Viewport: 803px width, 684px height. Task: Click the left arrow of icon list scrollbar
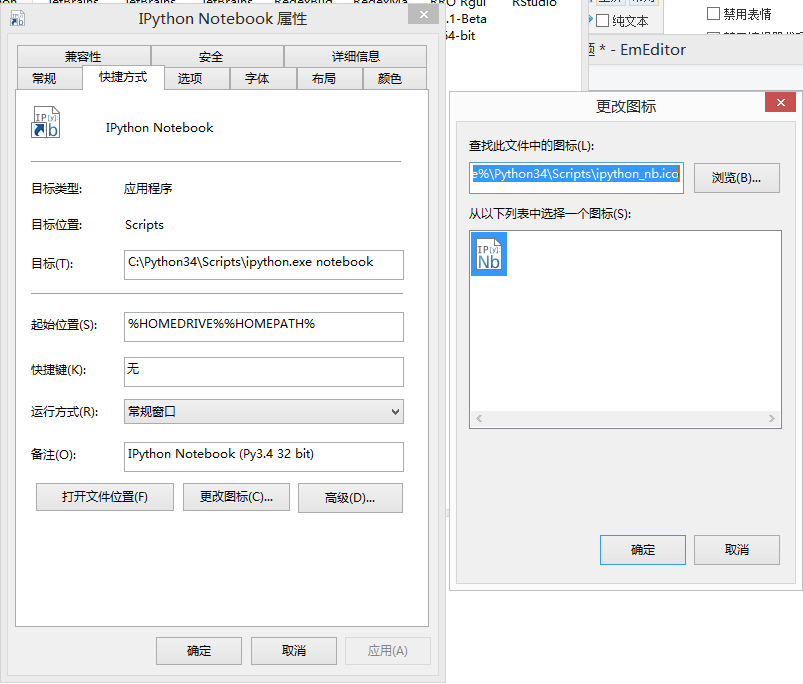[479, 419]
